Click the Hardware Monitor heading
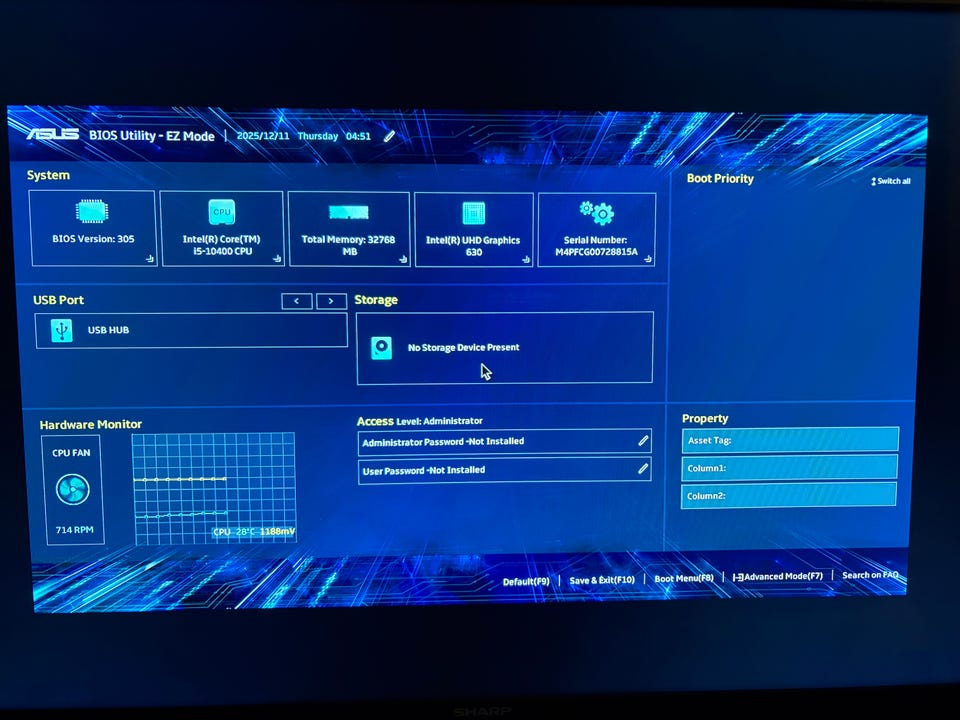 click(91, 424)
